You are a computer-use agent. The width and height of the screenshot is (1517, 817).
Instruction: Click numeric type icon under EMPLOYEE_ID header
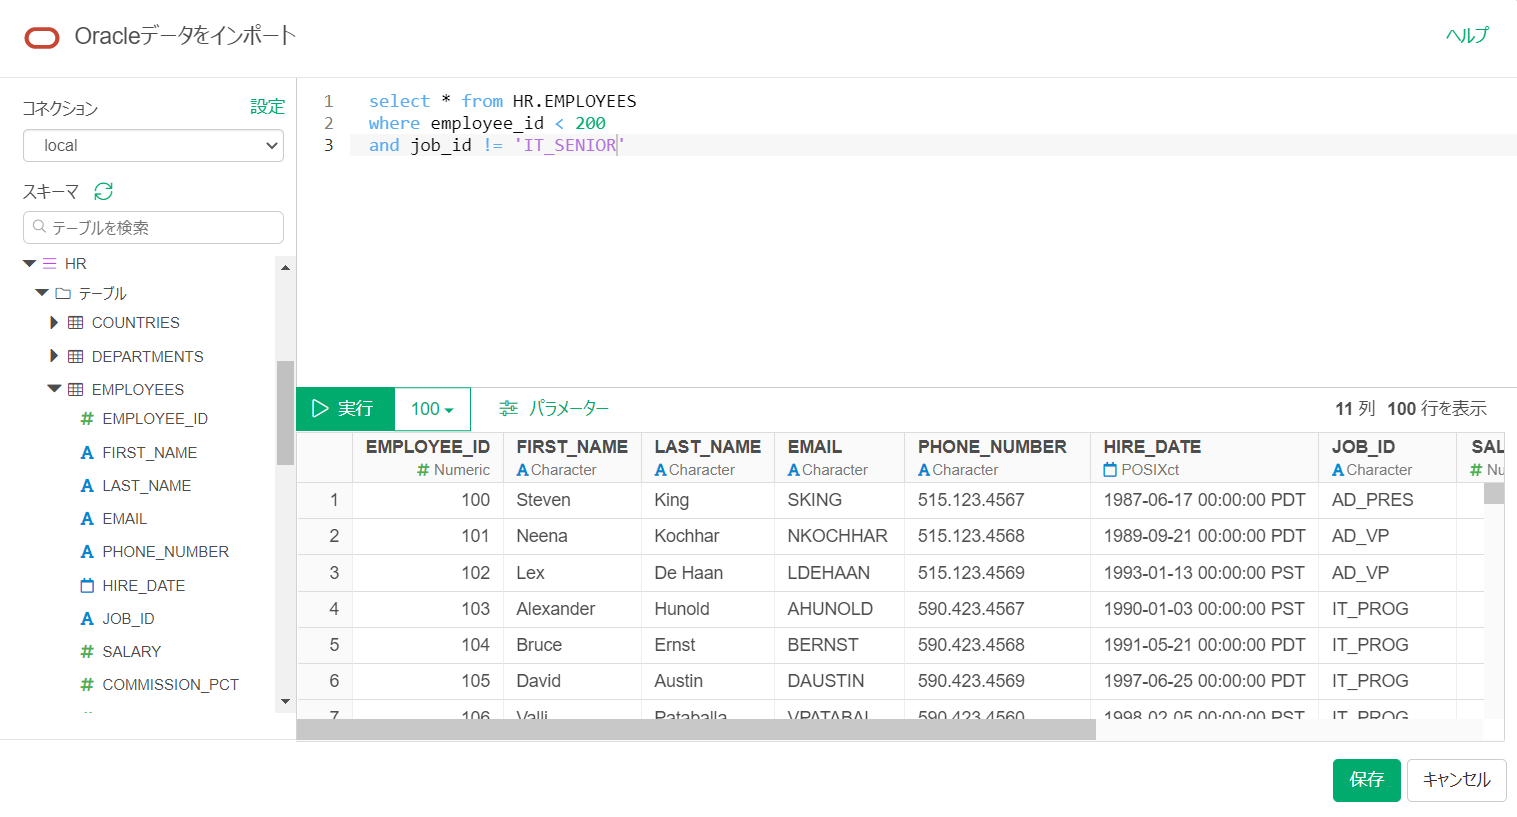pyautogui.click(x=423, y=470)
